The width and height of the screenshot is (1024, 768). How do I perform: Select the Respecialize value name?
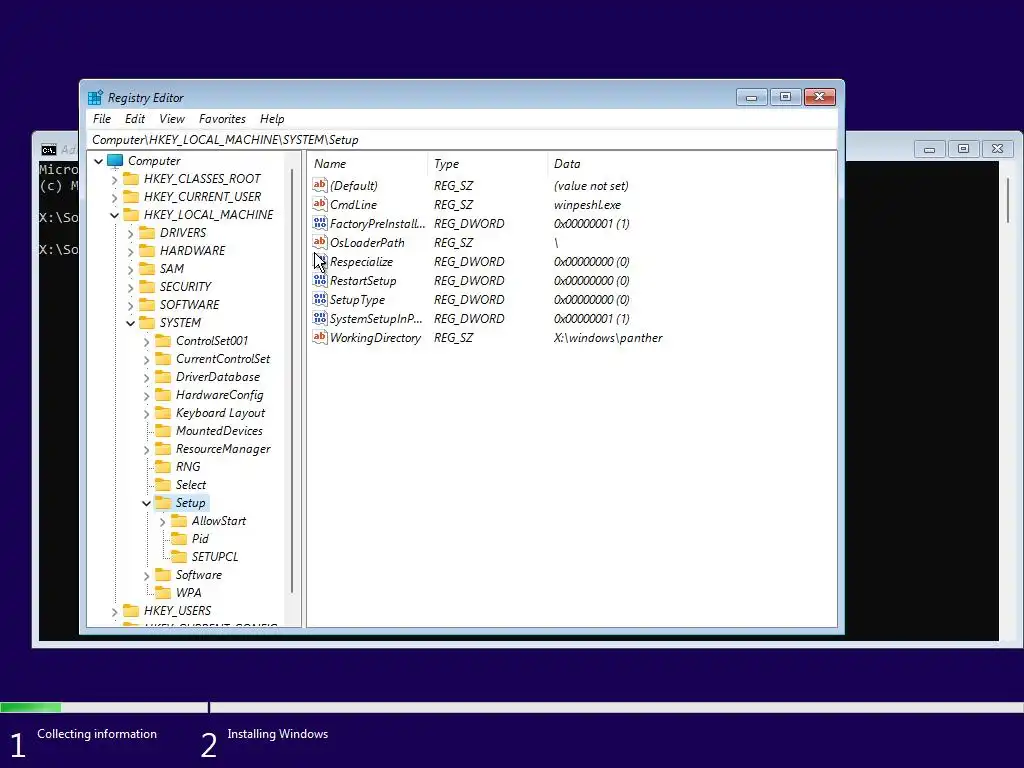point(361,262)
